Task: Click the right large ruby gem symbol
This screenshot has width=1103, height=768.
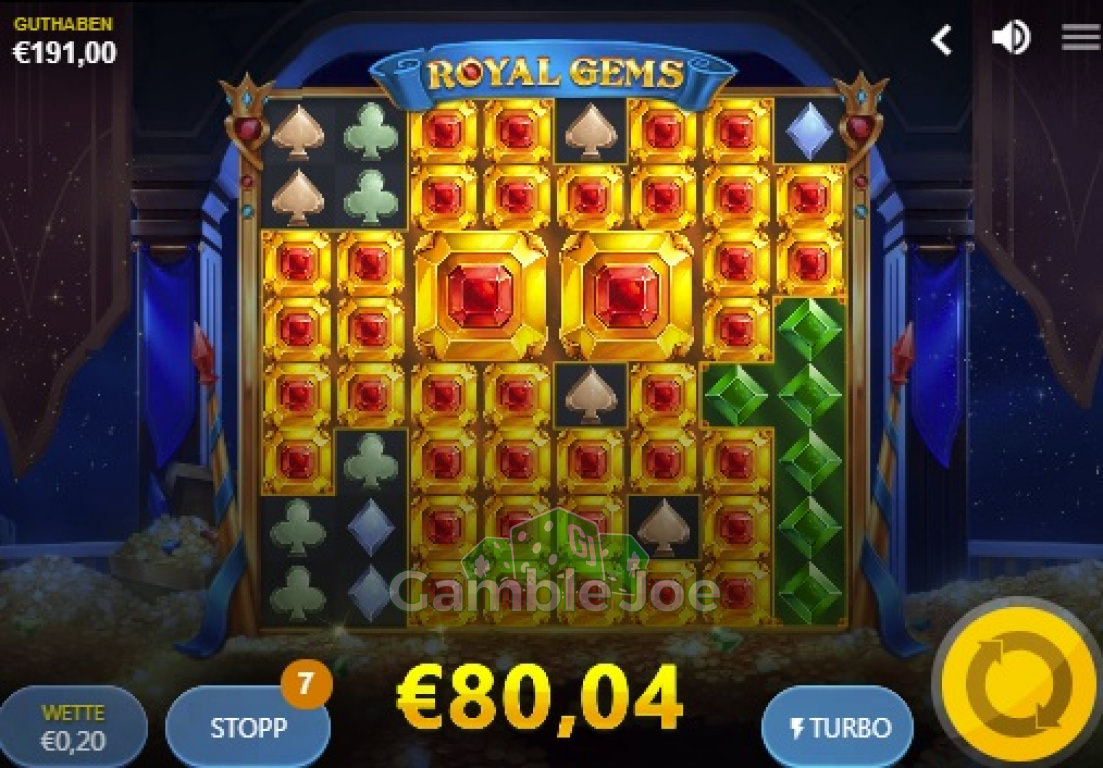Action: click(x=627, y=296)
